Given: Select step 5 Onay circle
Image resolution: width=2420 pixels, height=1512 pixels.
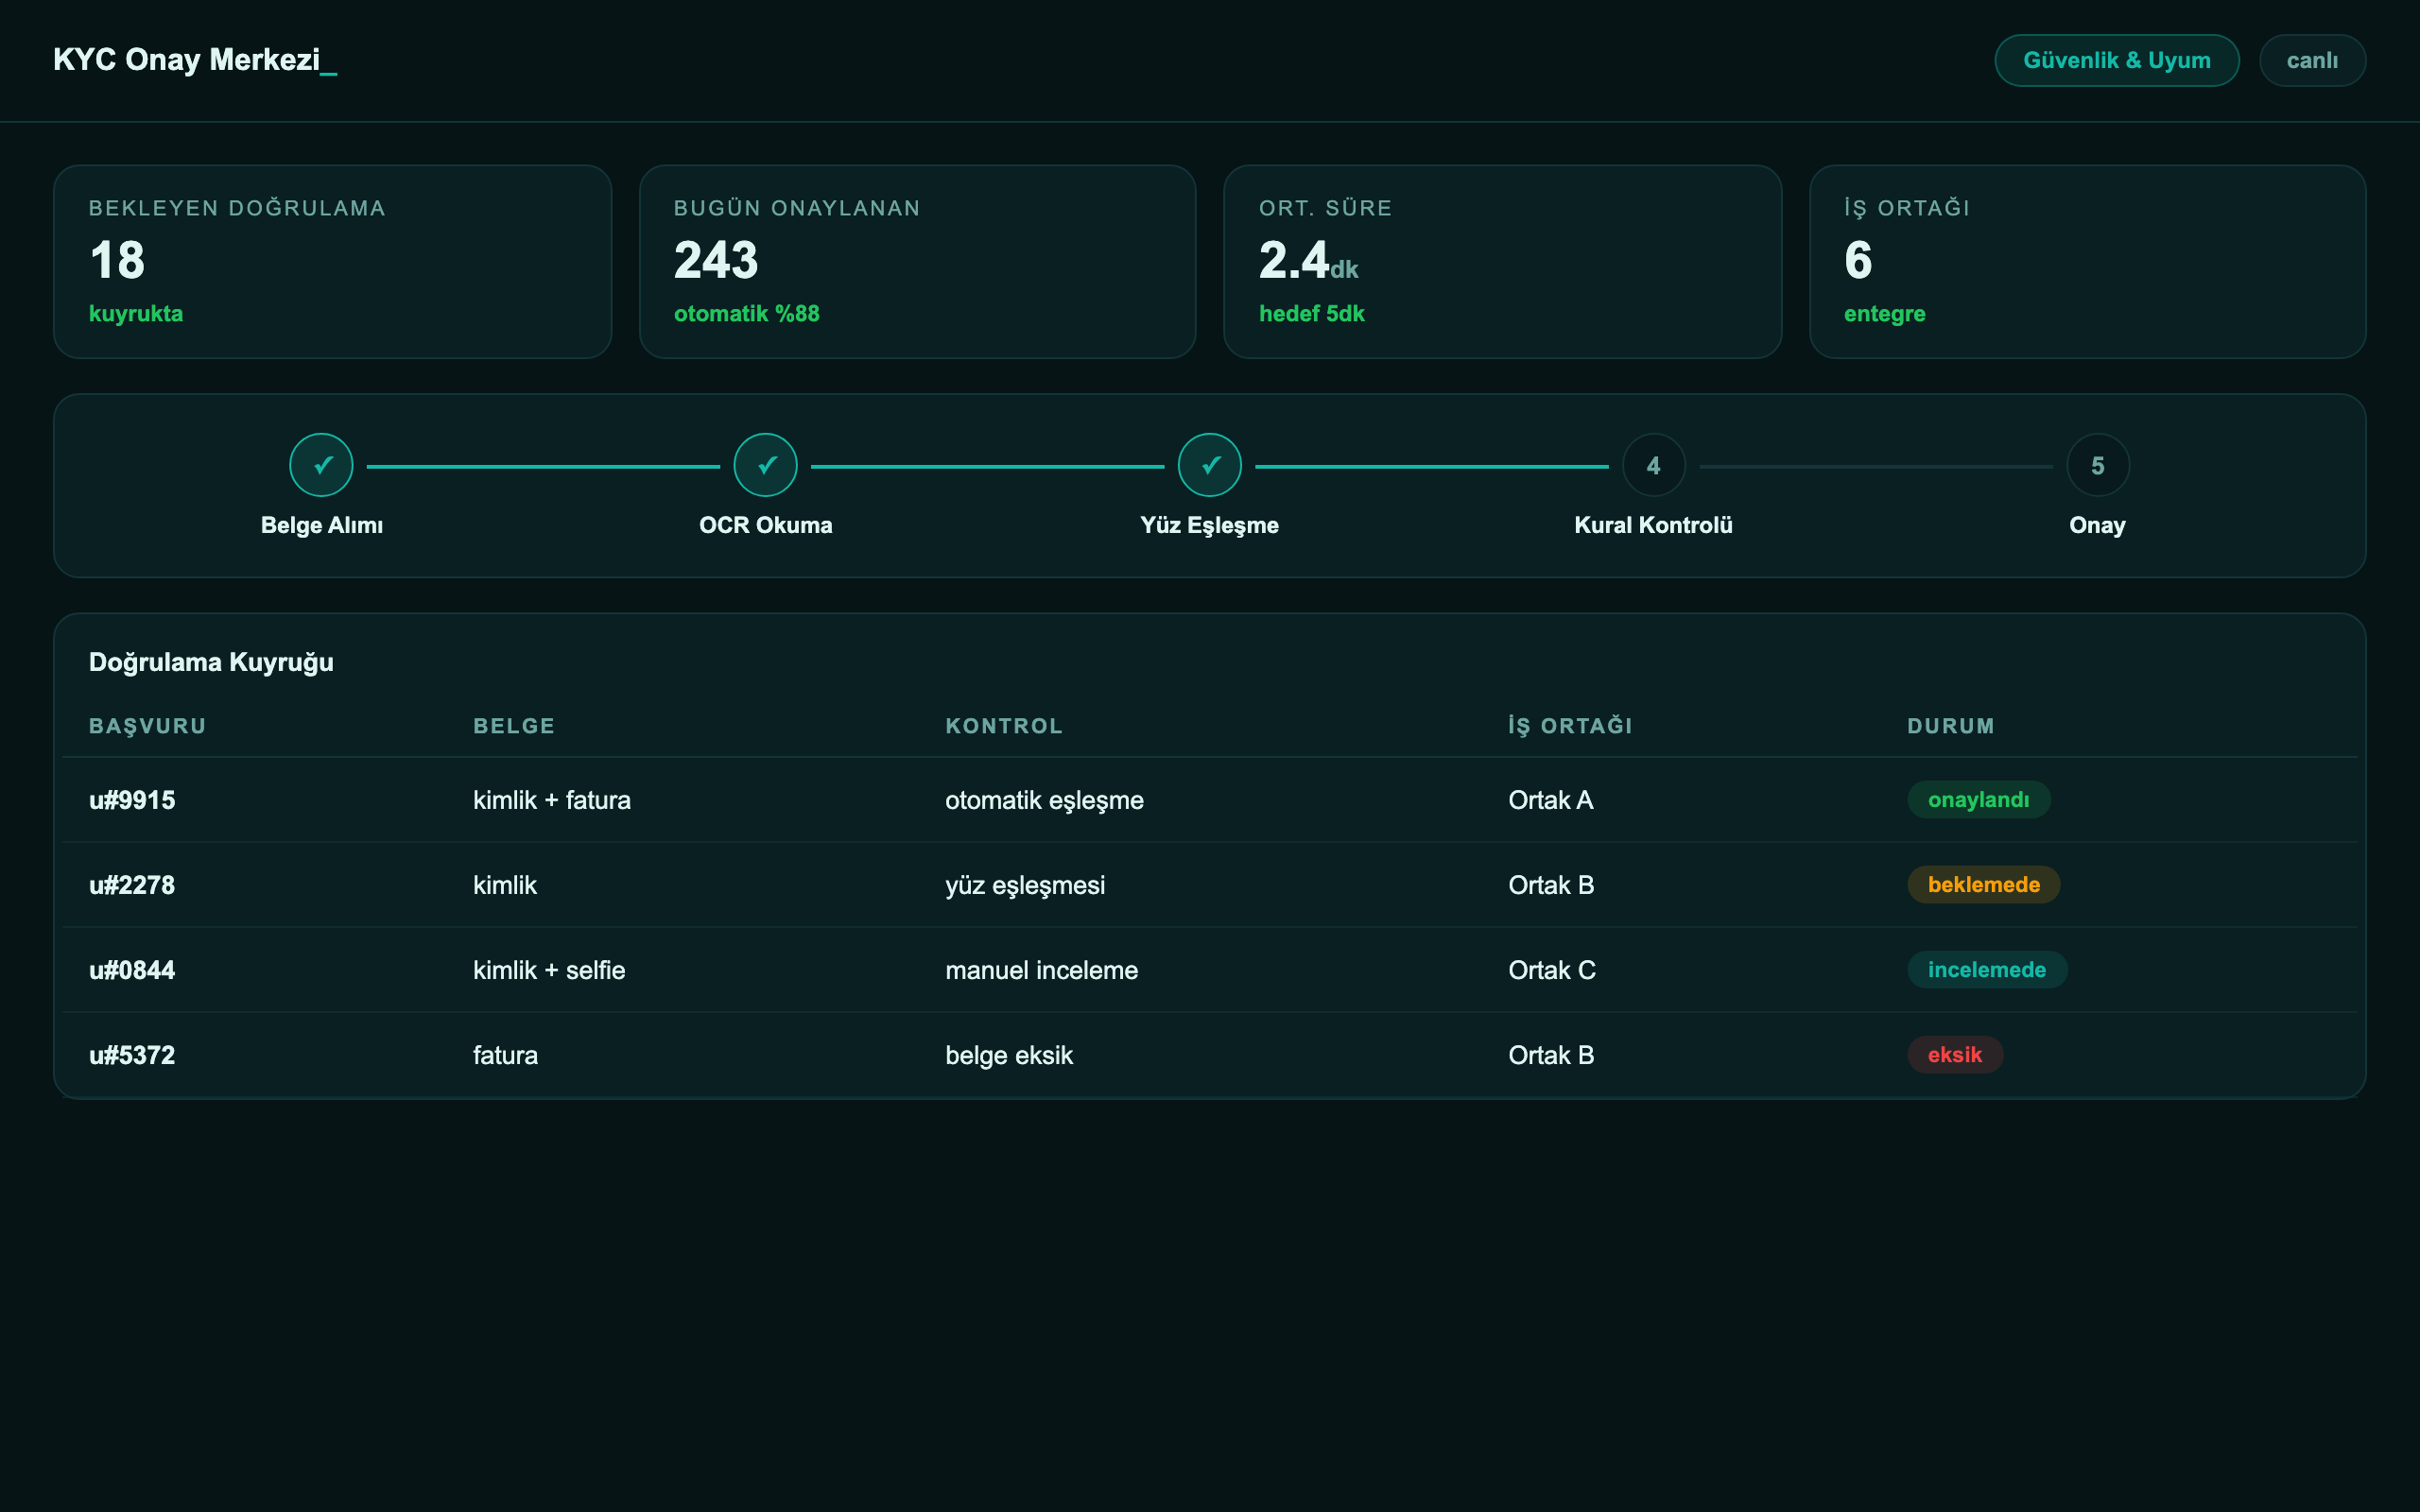Looking at the screenshot, I should tap(2097, 465).
